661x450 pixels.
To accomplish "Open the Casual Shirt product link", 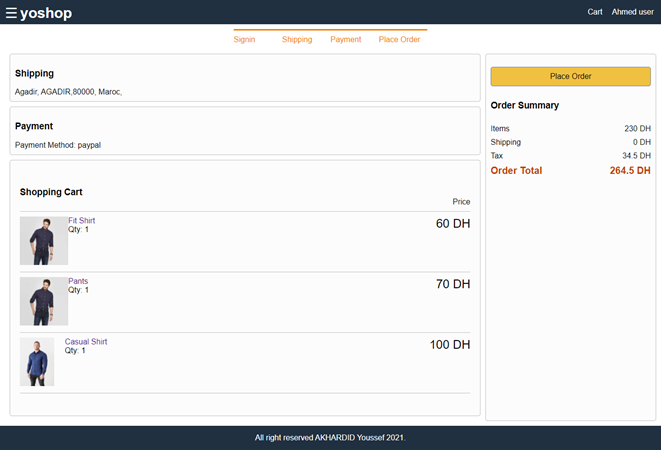I will point(86,342).
